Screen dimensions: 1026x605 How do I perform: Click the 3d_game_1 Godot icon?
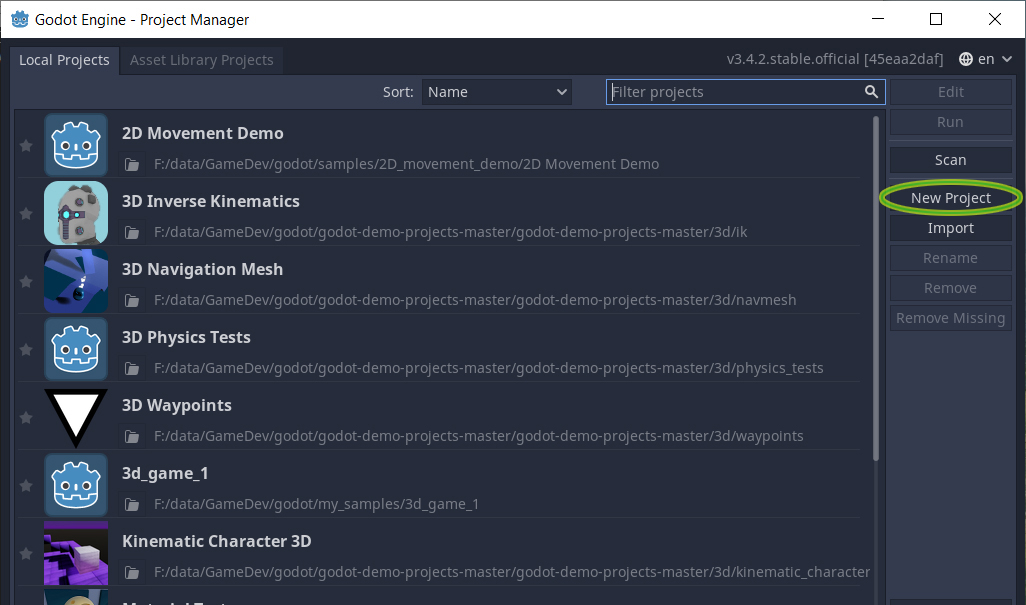tap(76, 485)
